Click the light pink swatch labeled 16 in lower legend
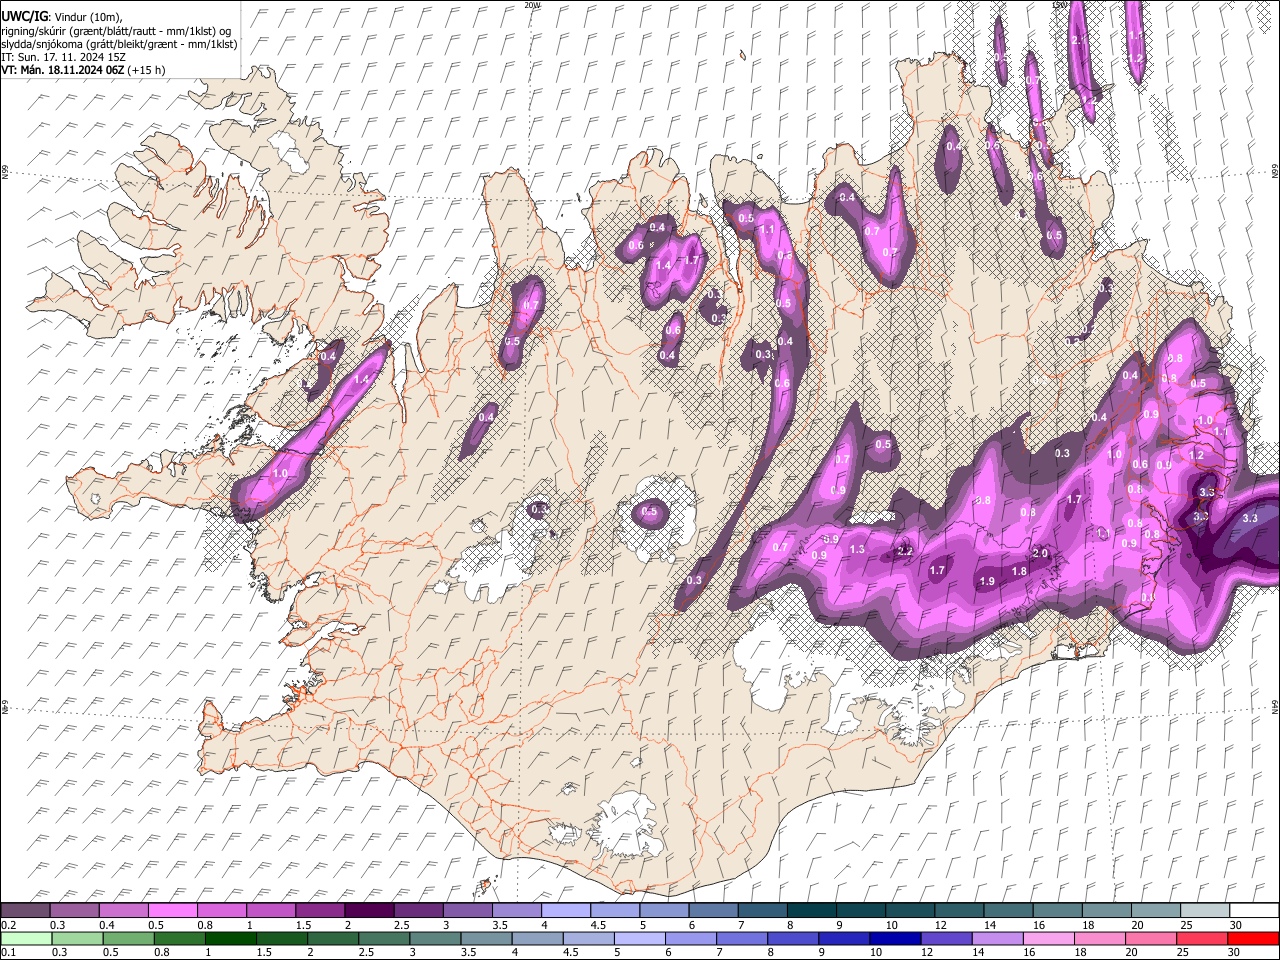This screenshot has height=960, width=1280. coord(1049,938)
